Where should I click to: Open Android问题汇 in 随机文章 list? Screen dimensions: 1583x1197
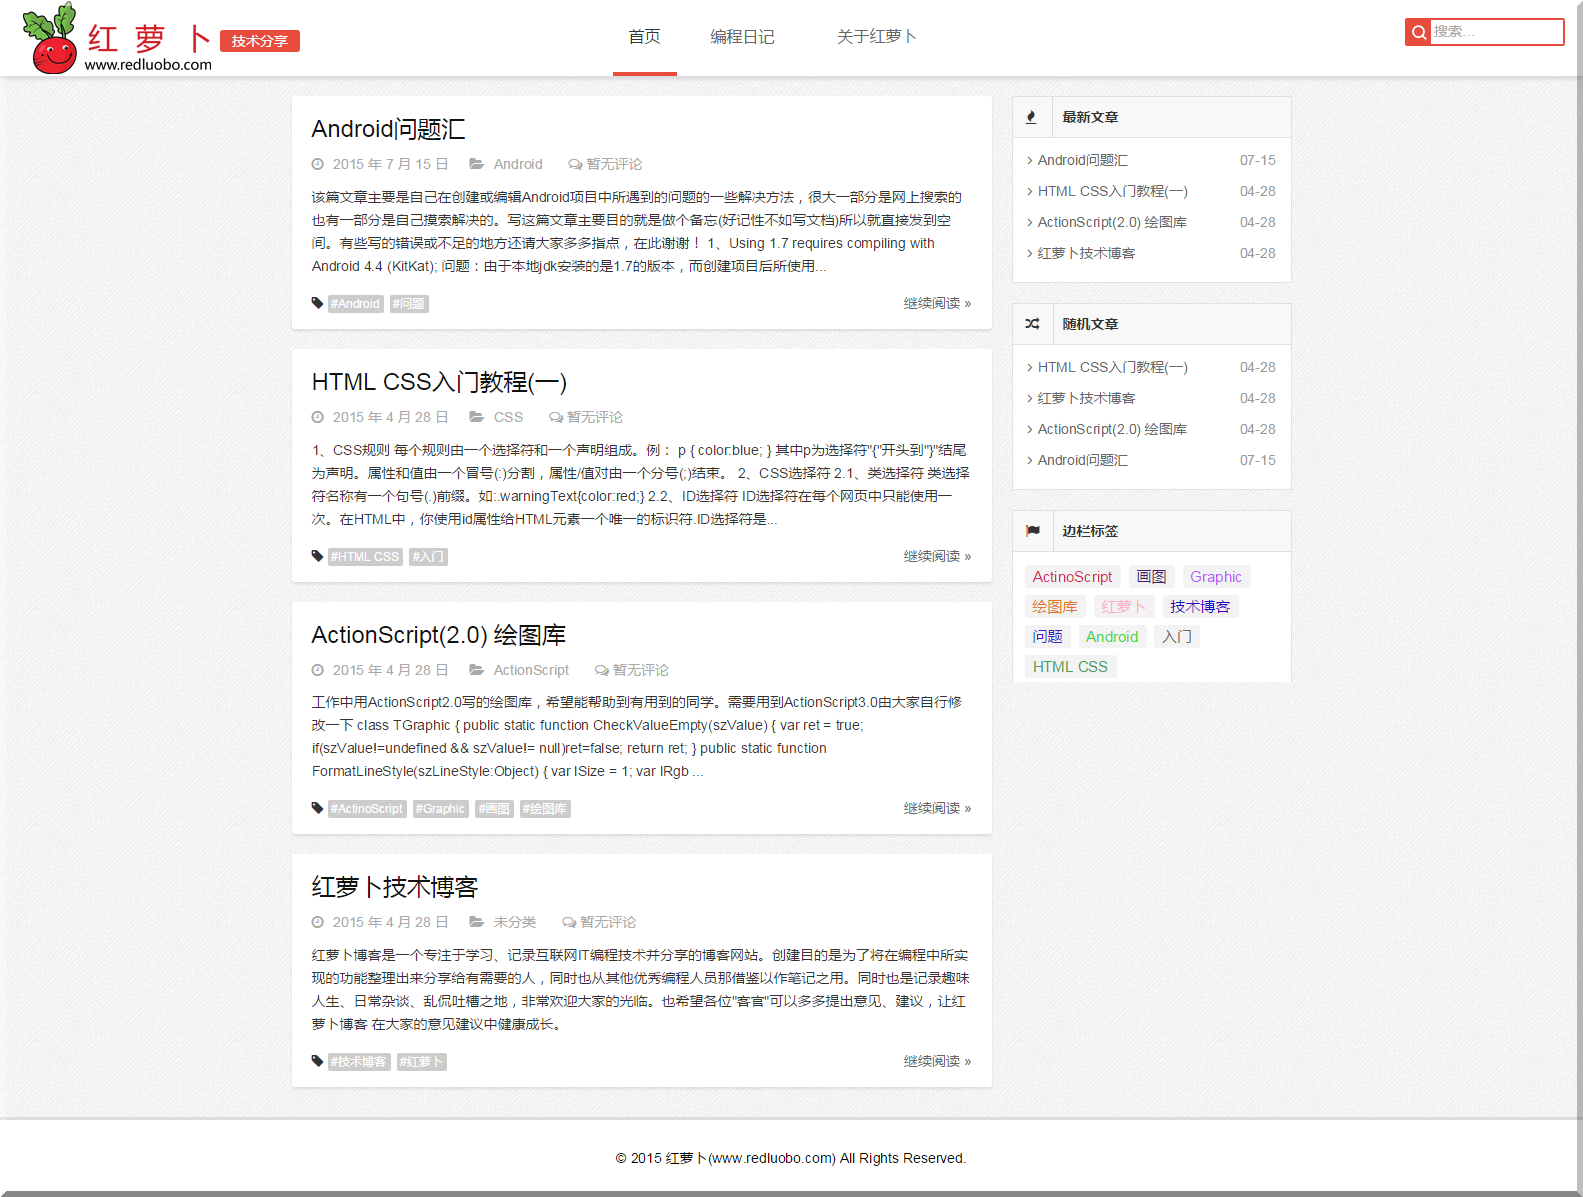coord(1082,460)
